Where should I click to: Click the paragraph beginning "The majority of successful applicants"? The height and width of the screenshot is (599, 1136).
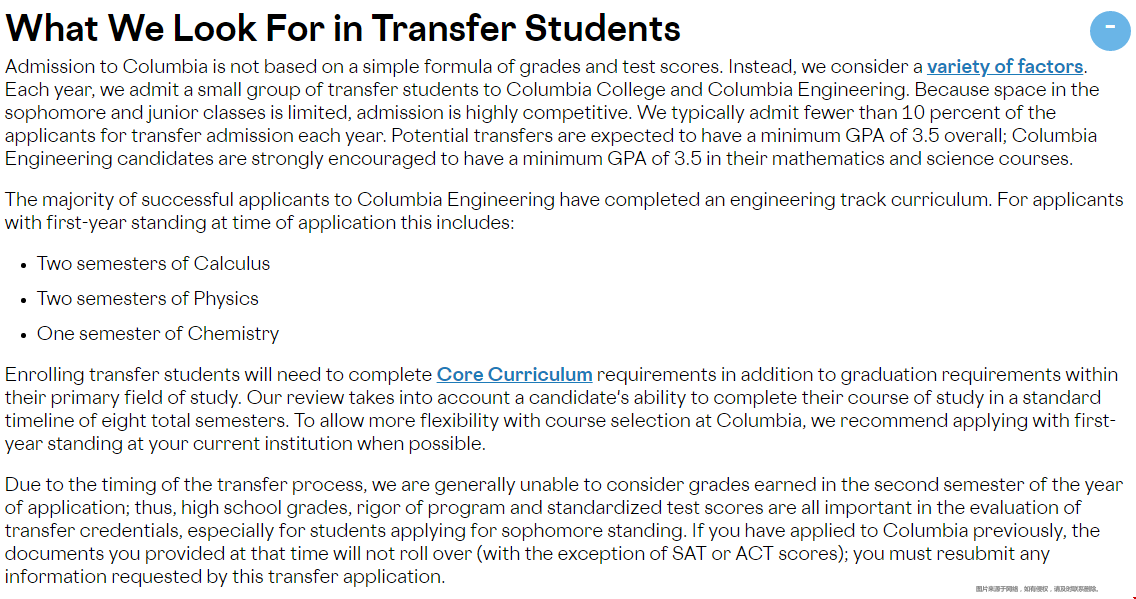point(564,211)
